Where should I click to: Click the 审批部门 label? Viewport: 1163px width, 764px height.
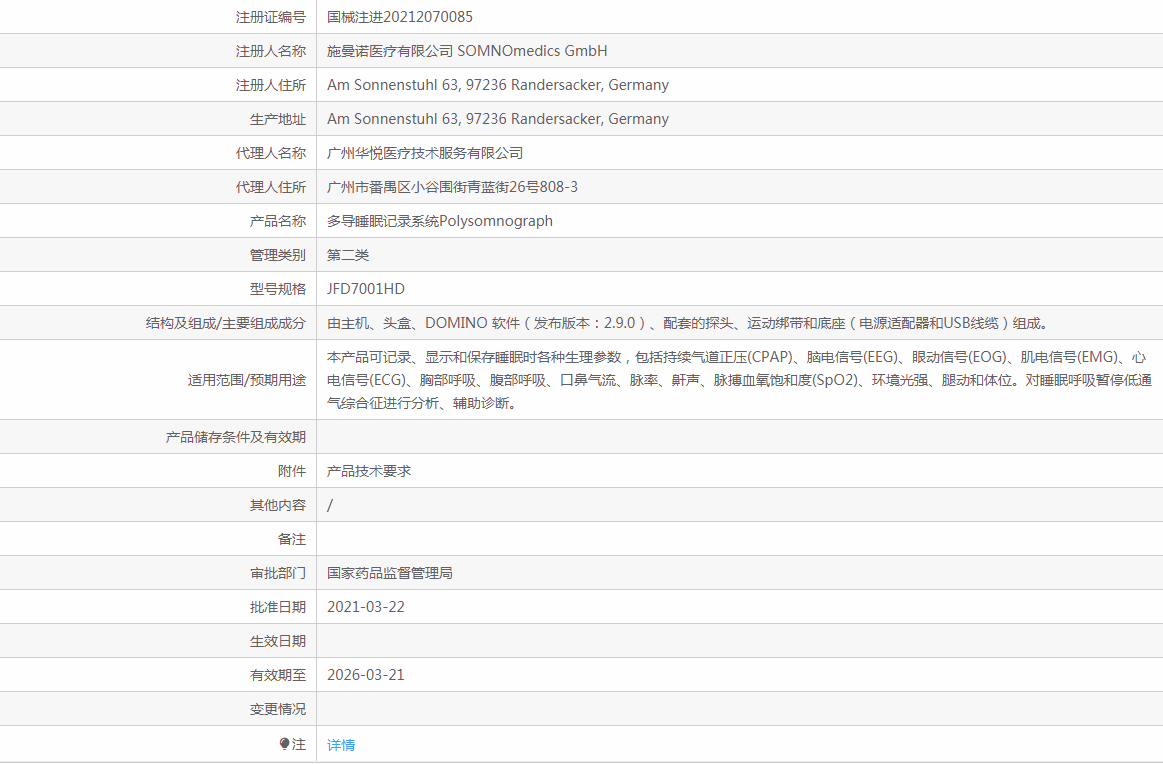pos(278,573)
